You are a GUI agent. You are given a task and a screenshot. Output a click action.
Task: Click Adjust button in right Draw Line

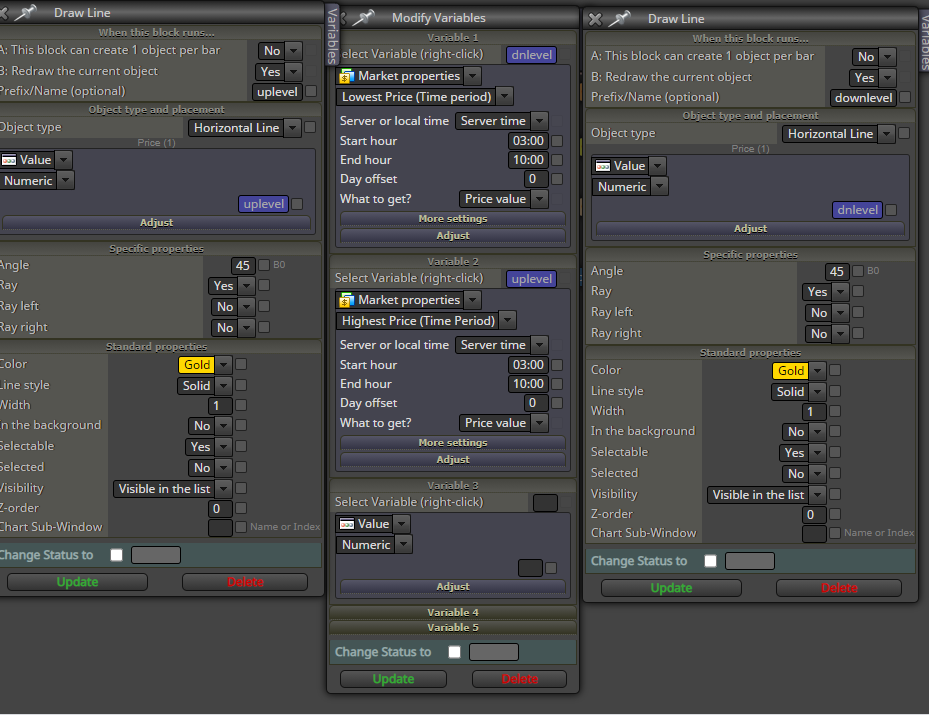point(750,228)
